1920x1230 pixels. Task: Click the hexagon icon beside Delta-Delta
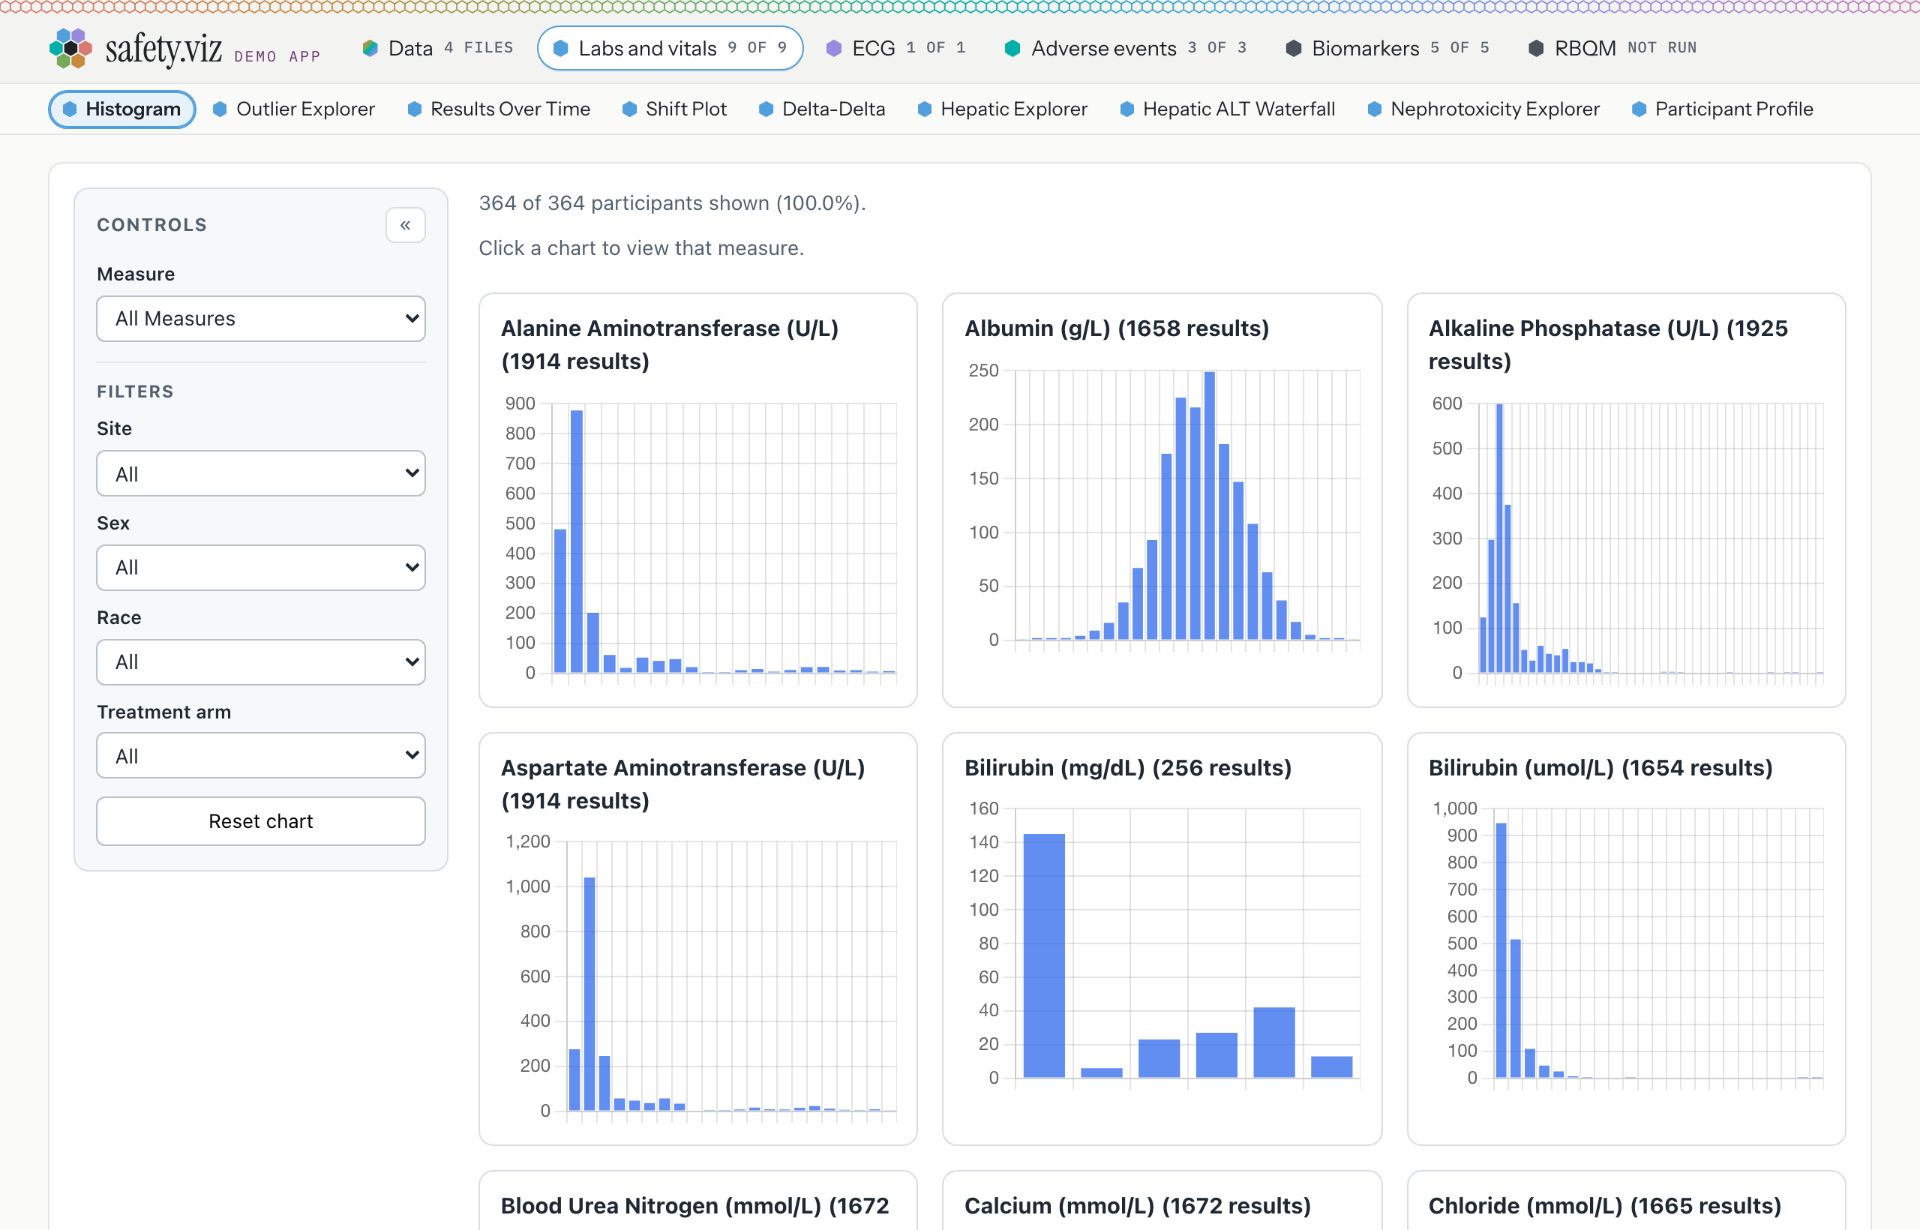coord(766,109)
